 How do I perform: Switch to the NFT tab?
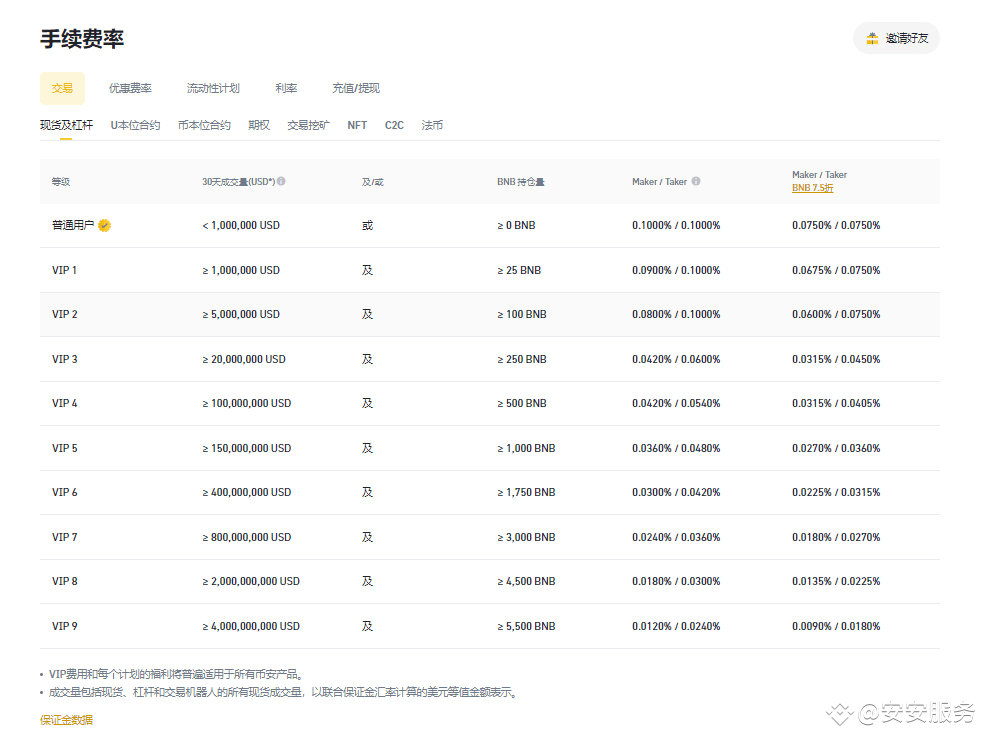coord(357,124)
